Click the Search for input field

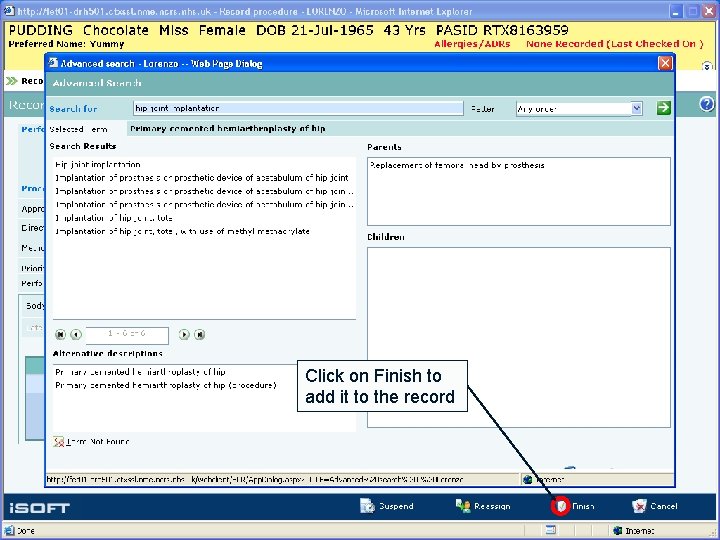coord(298,108)
